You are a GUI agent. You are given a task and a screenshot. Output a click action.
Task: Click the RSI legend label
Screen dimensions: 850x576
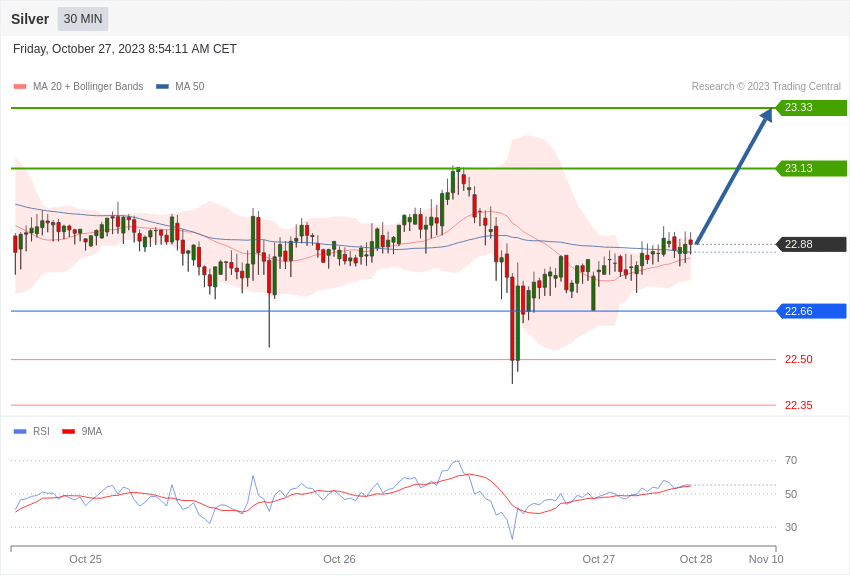41,431
